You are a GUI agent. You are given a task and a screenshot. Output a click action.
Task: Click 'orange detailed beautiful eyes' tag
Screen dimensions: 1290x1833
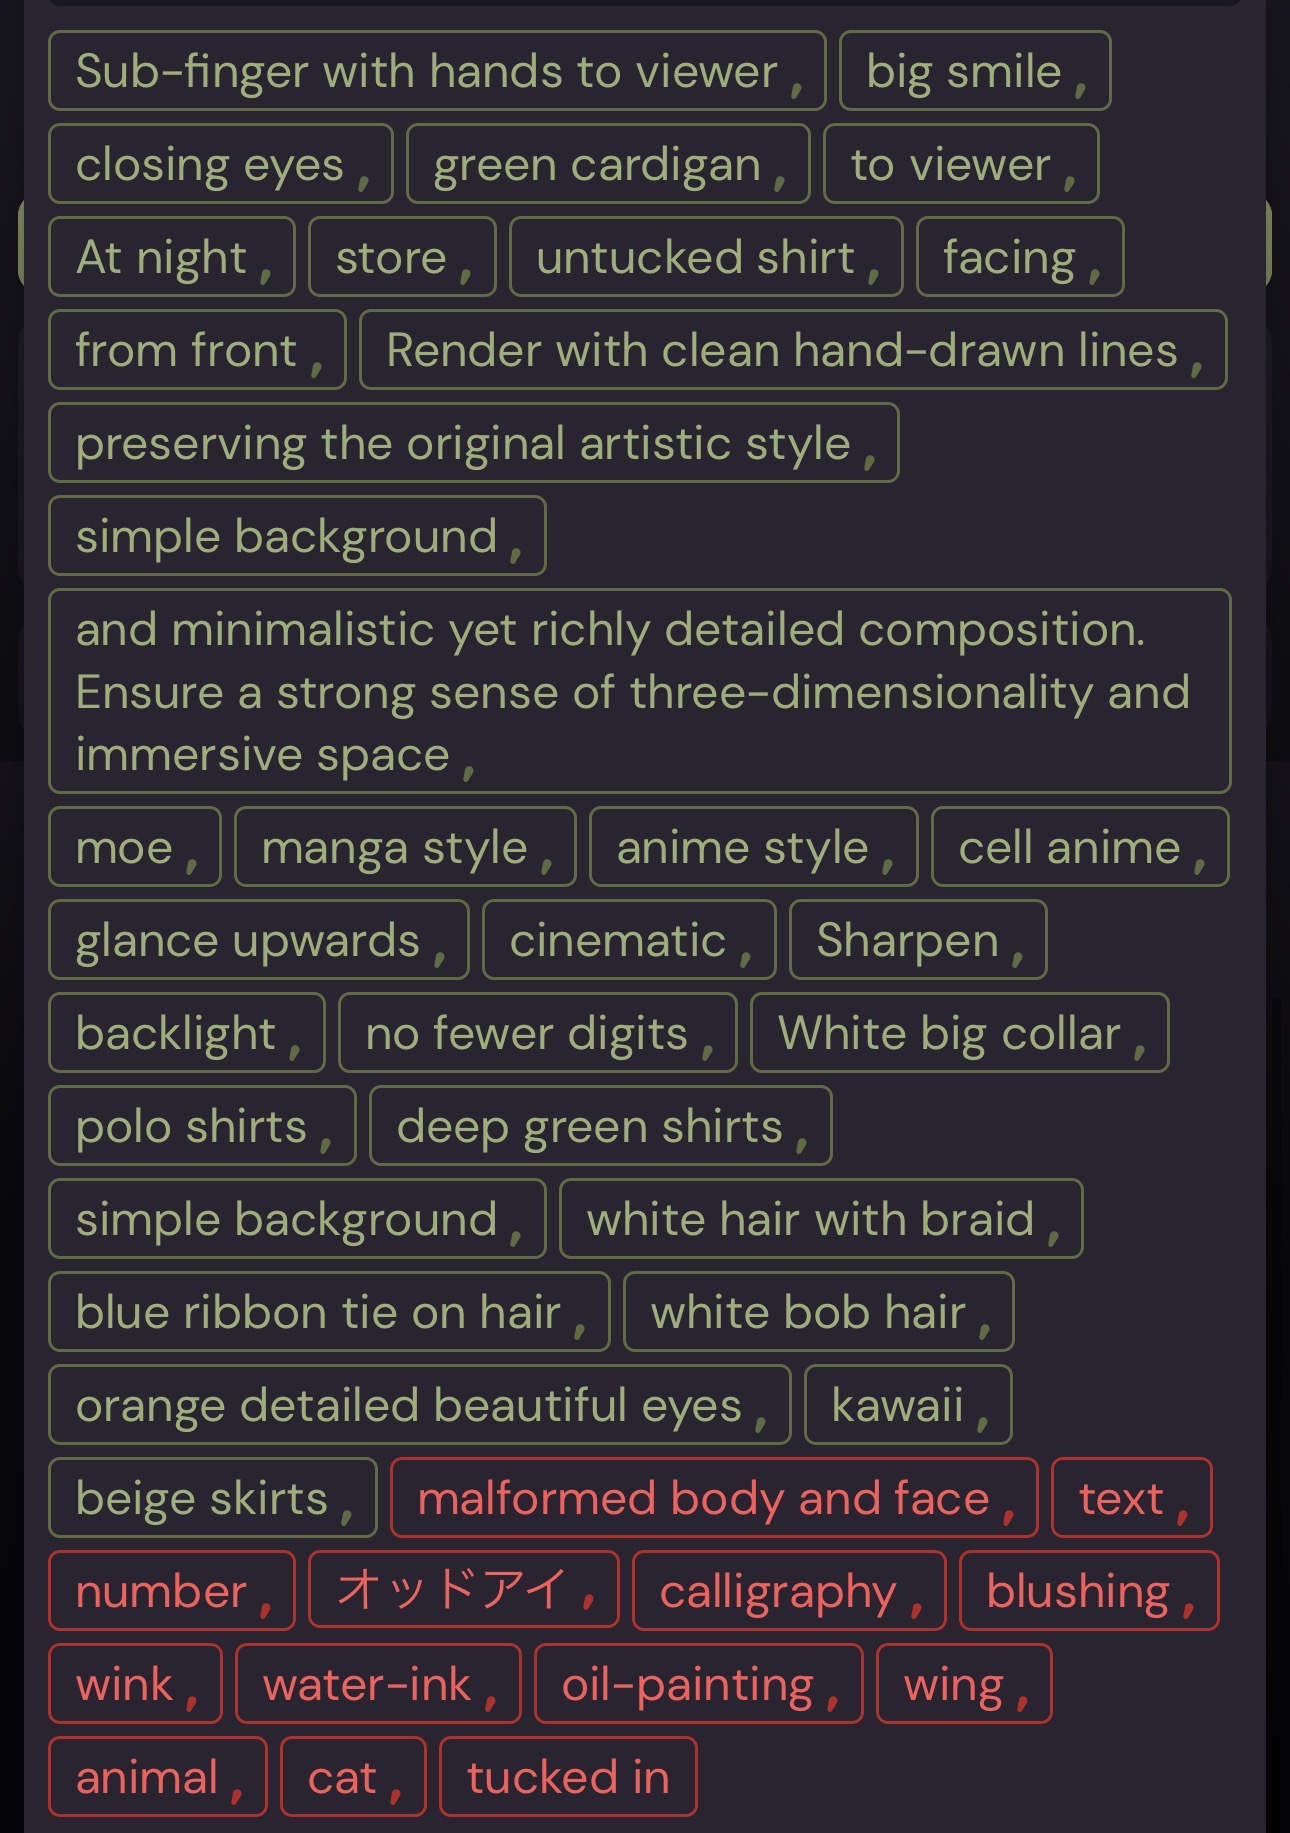pyautogui.click(x=420, y=1405)
